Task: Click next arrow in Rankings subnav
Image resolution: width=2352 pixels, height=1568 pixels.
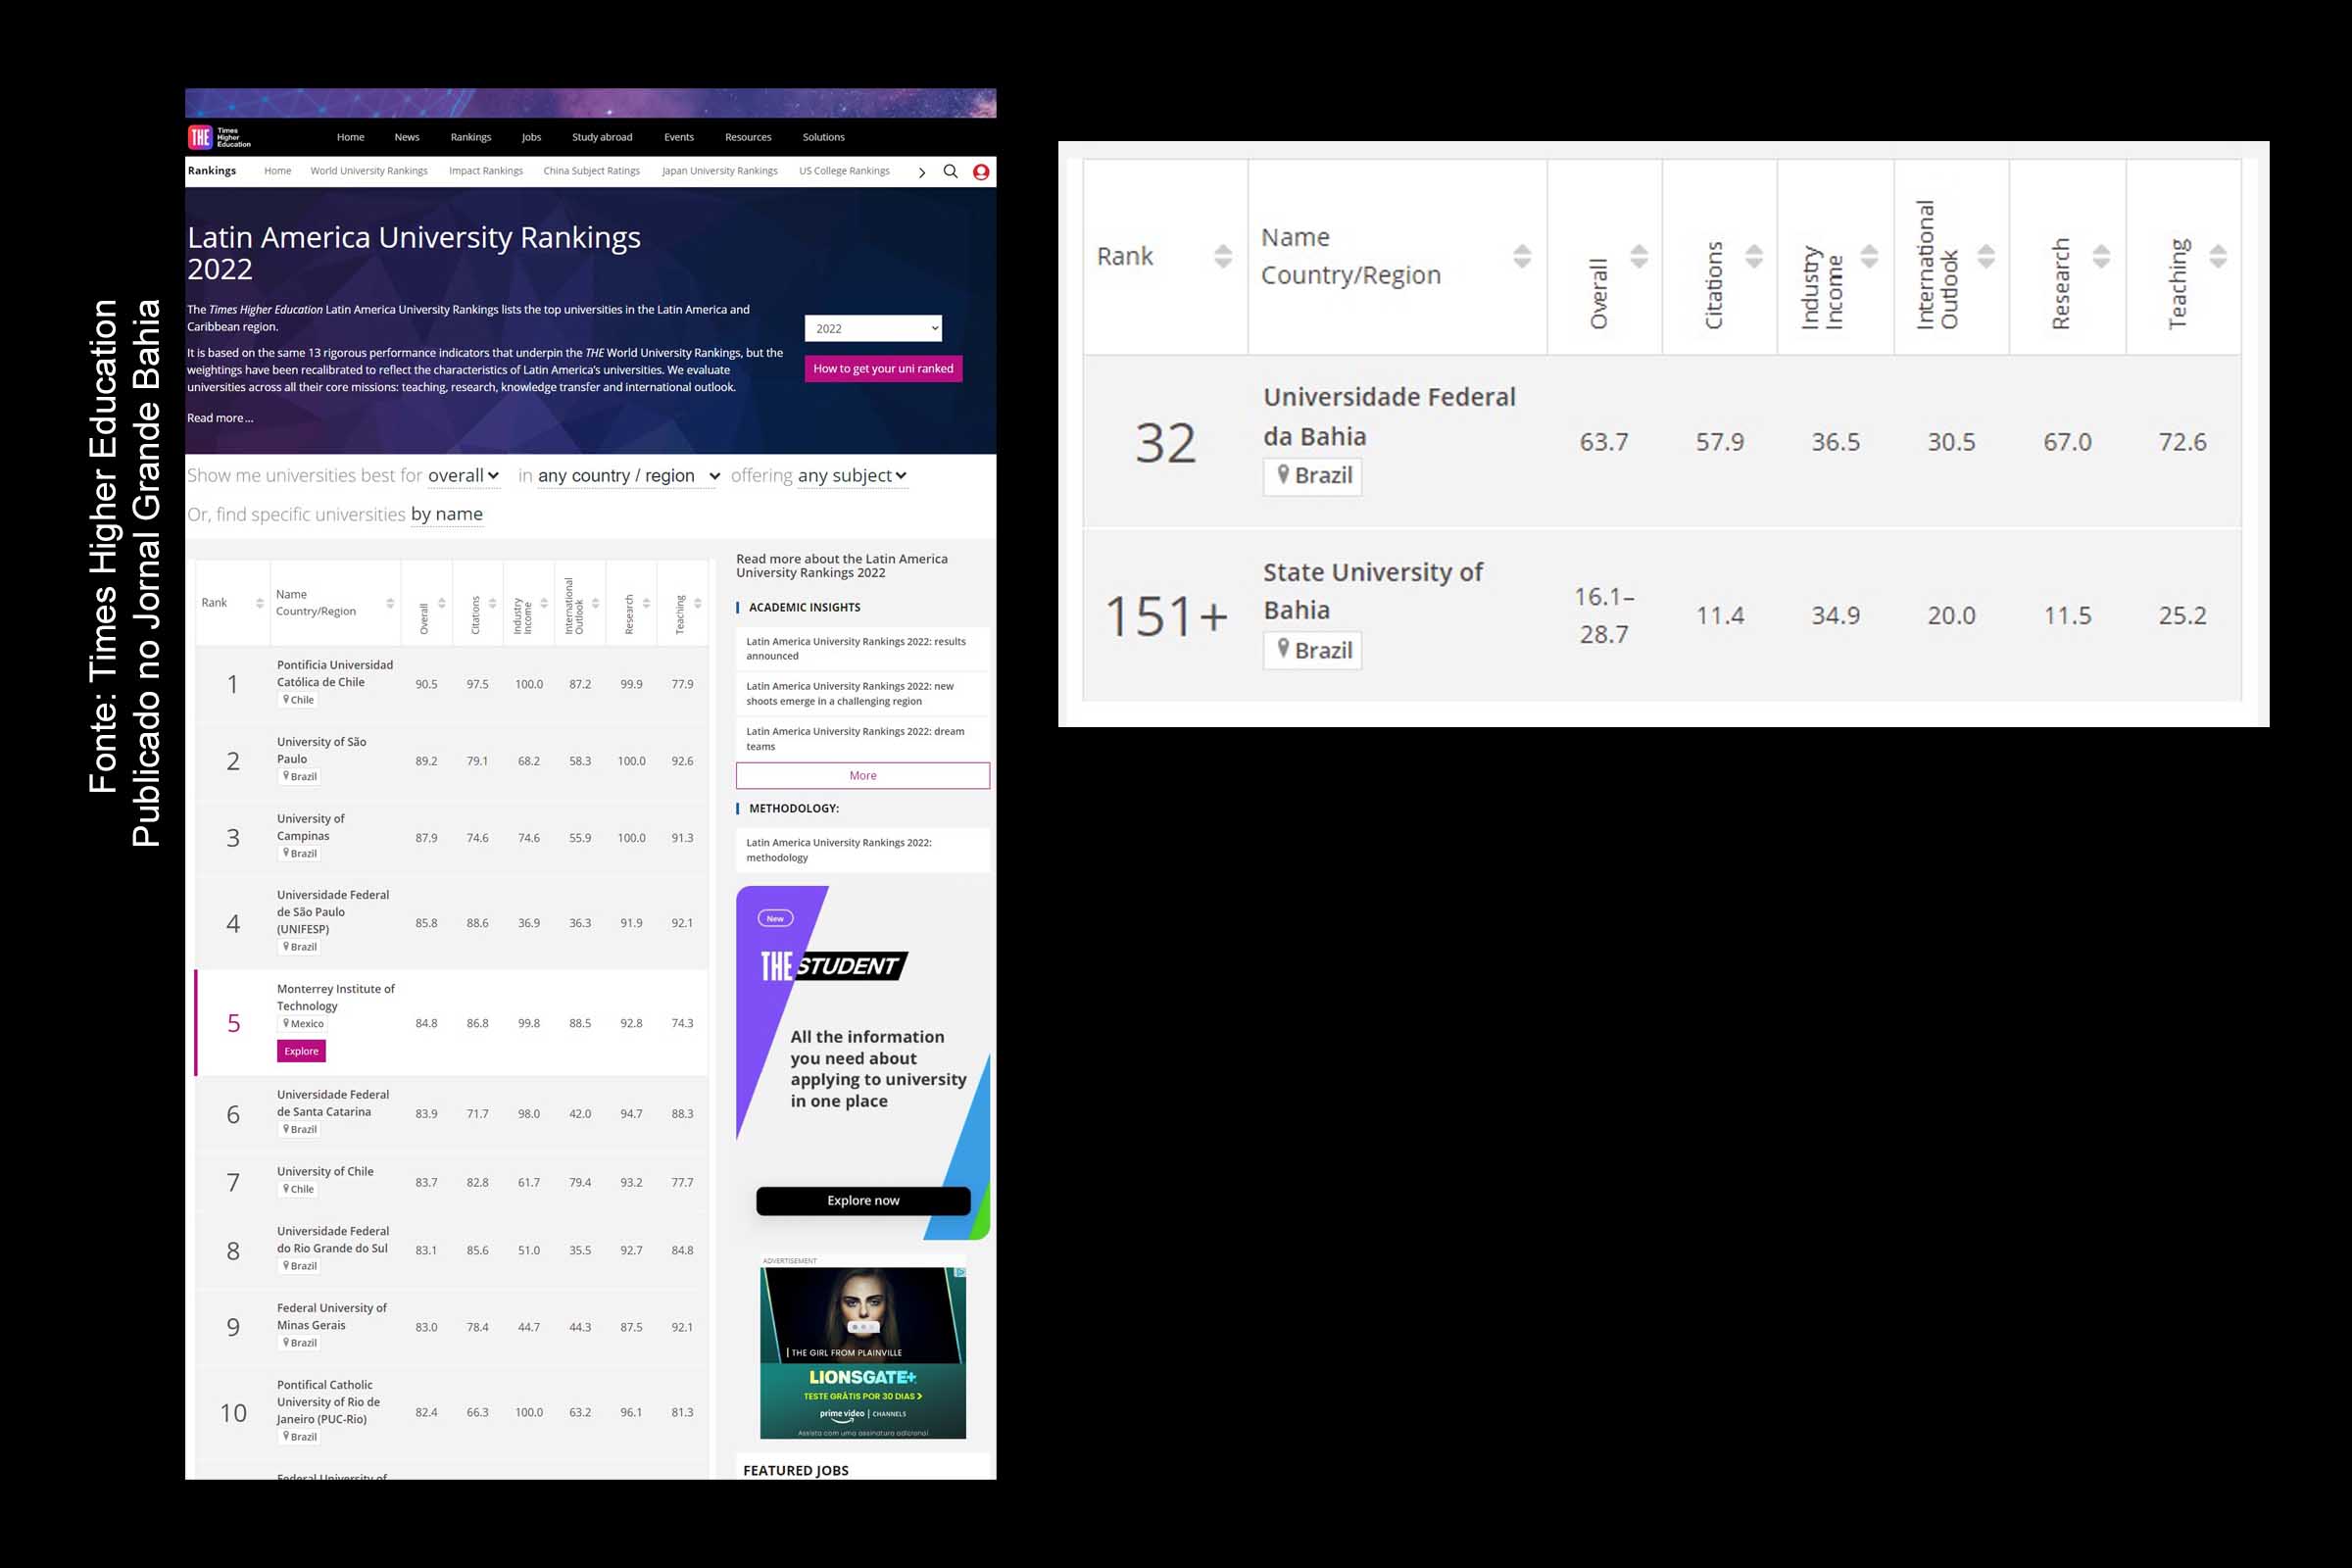Action: coord(921,172)
